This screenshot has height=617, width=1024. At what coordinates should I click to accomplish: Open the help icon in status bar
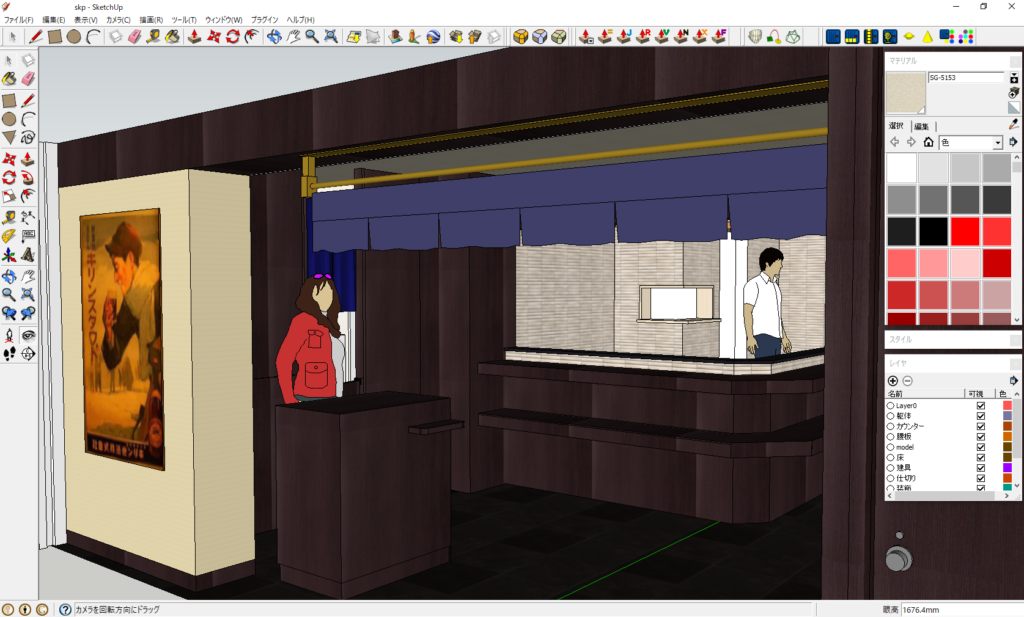(65, 609)
